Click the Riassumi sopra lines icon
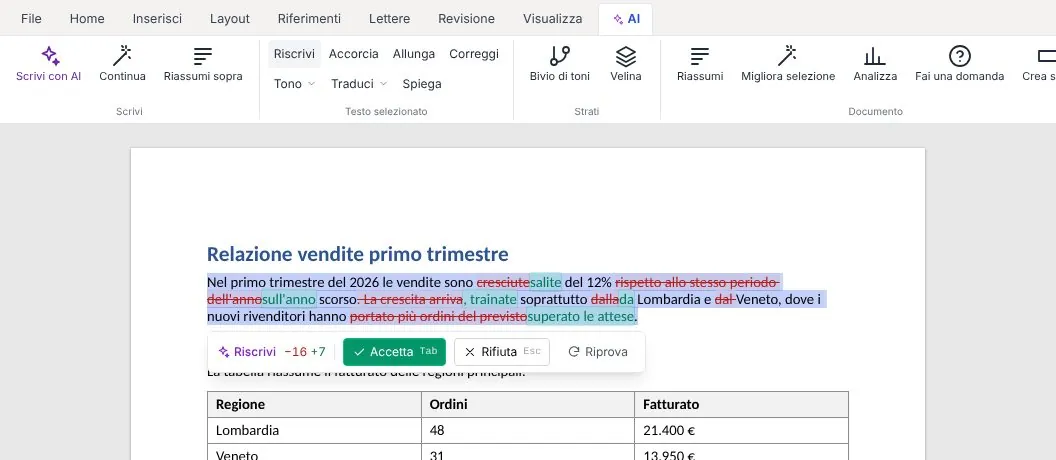The image size is (1056, 460). pos(203,55)
